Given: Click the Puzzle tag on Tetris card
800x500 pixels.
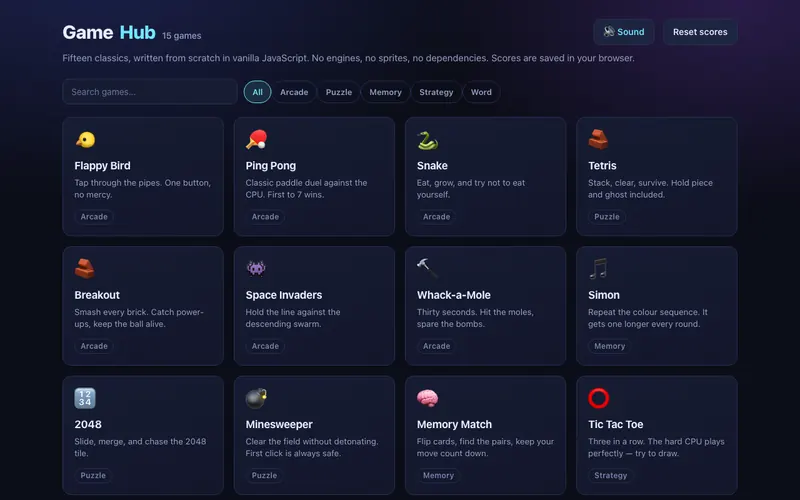Looking at the screenshot, I should 607,217.
